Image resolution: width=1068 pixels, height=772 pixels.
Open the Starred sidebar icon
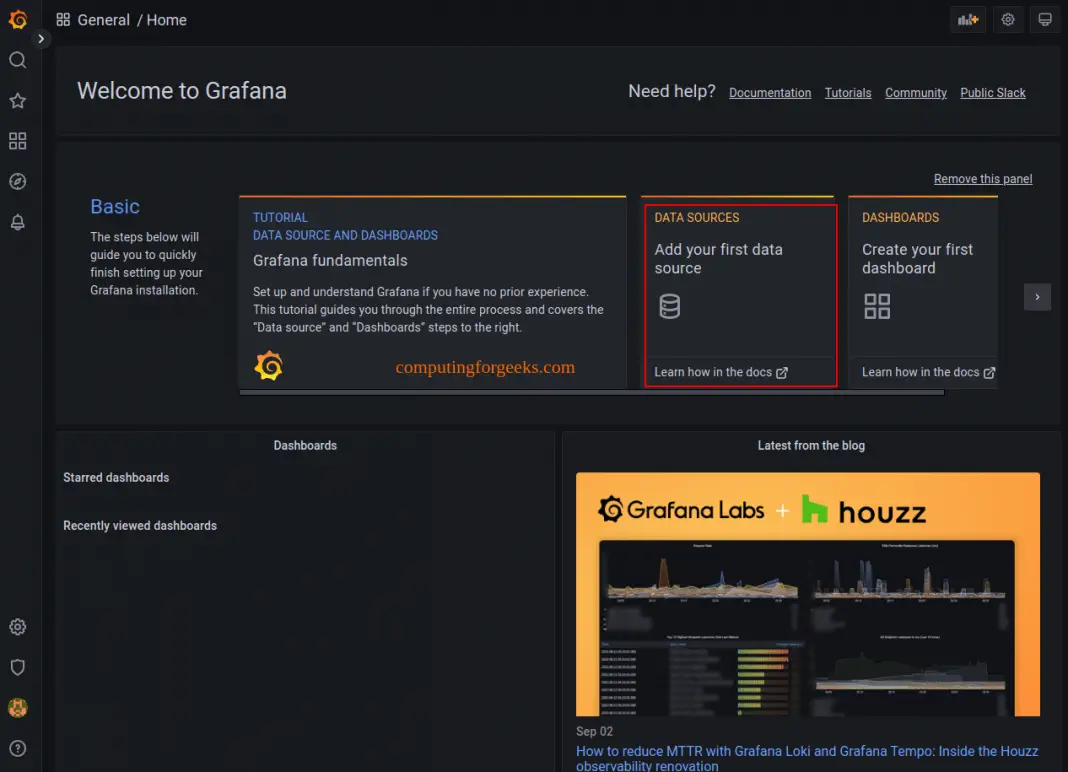pyautogui.click(x=17, y=101)
